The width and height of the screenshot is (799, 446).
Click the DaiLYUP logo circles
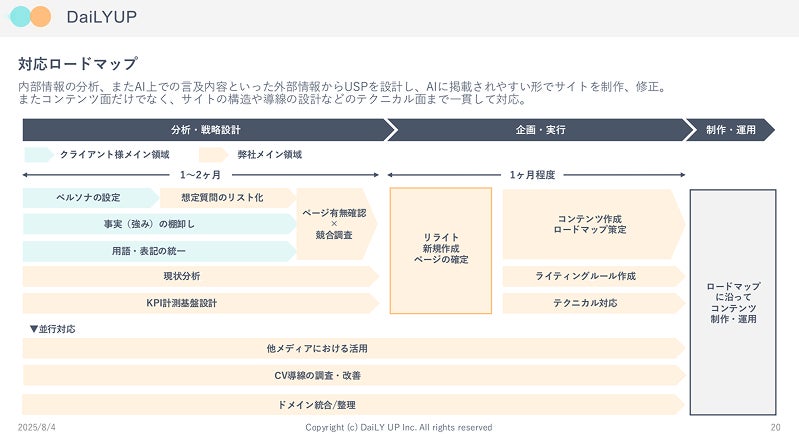click(x=31, y=17)
